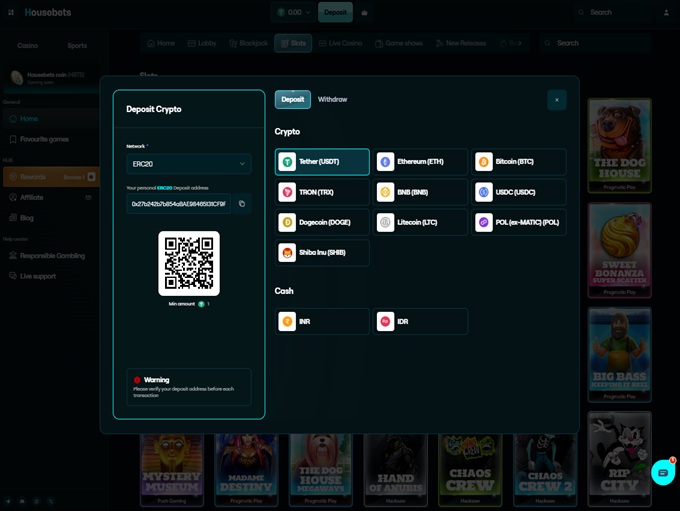Close the deposit dialog
680x511 pixels.
557,100
